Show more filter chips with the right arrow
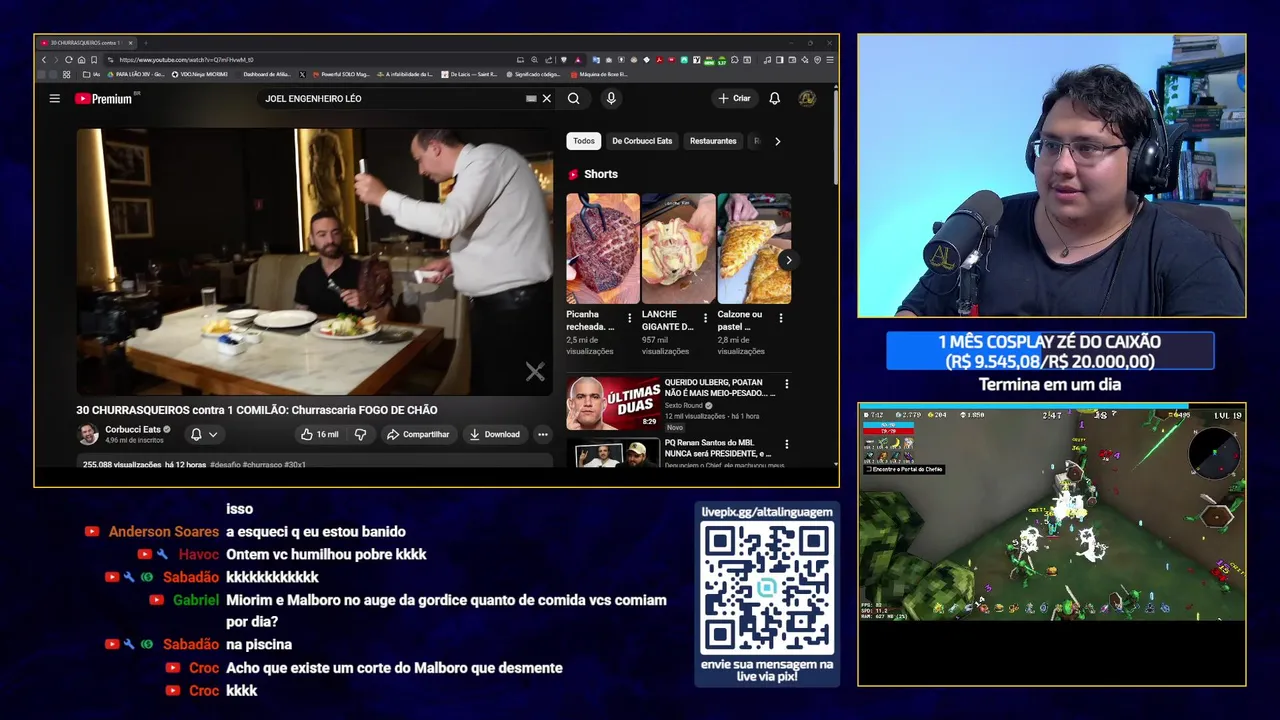 tap(778, 141)
